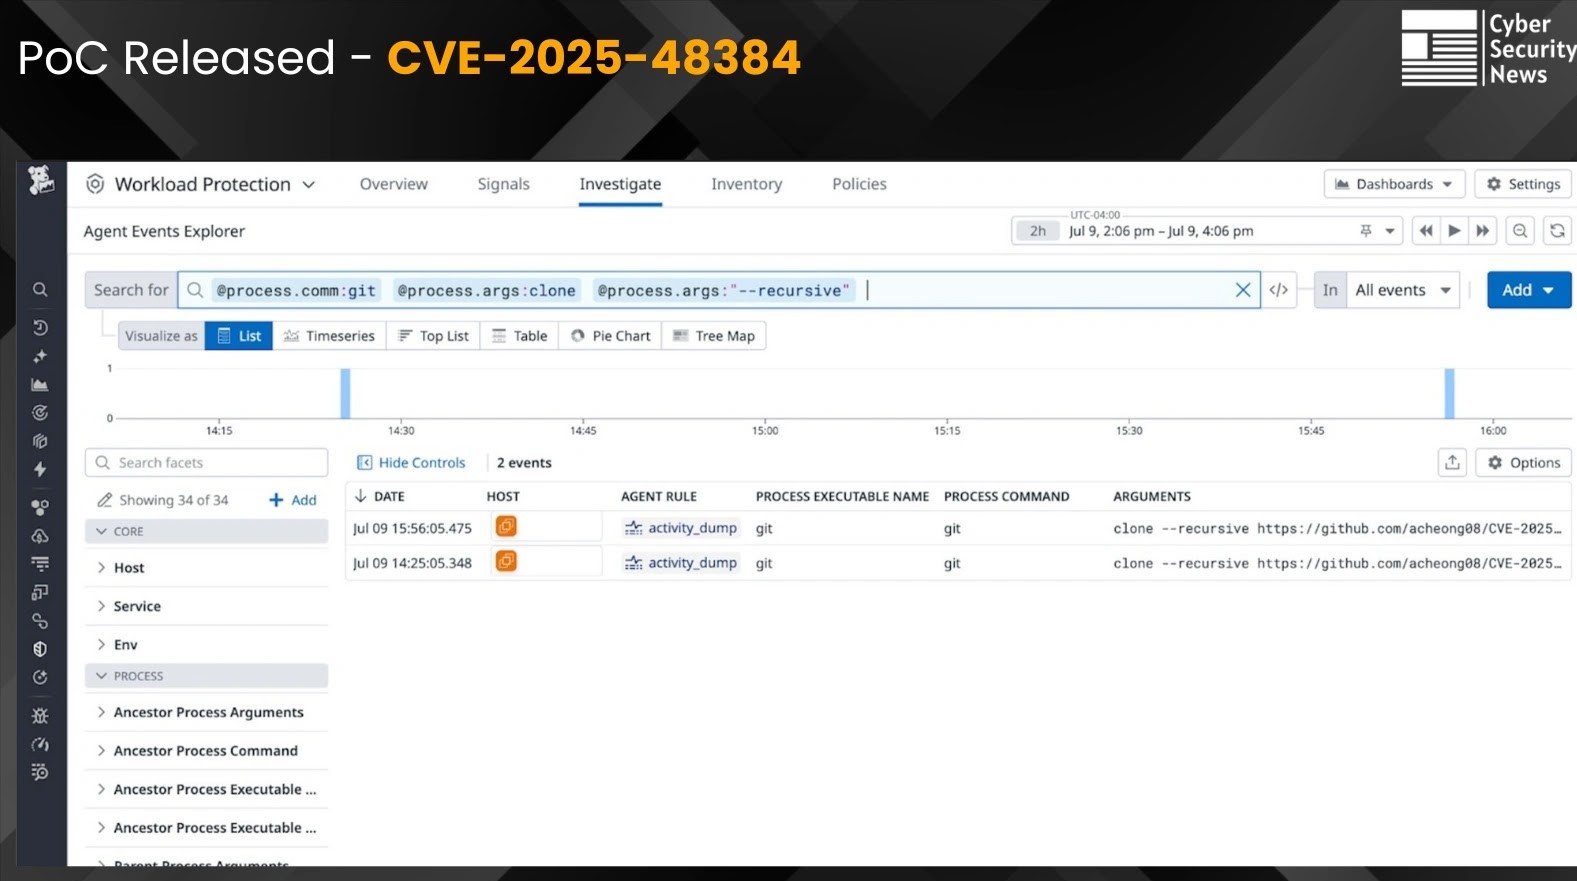This screenshot has width=1577, height=881.
Task: Open the lightning bolt Actions sidebar icon
Action: click(40, 469)
